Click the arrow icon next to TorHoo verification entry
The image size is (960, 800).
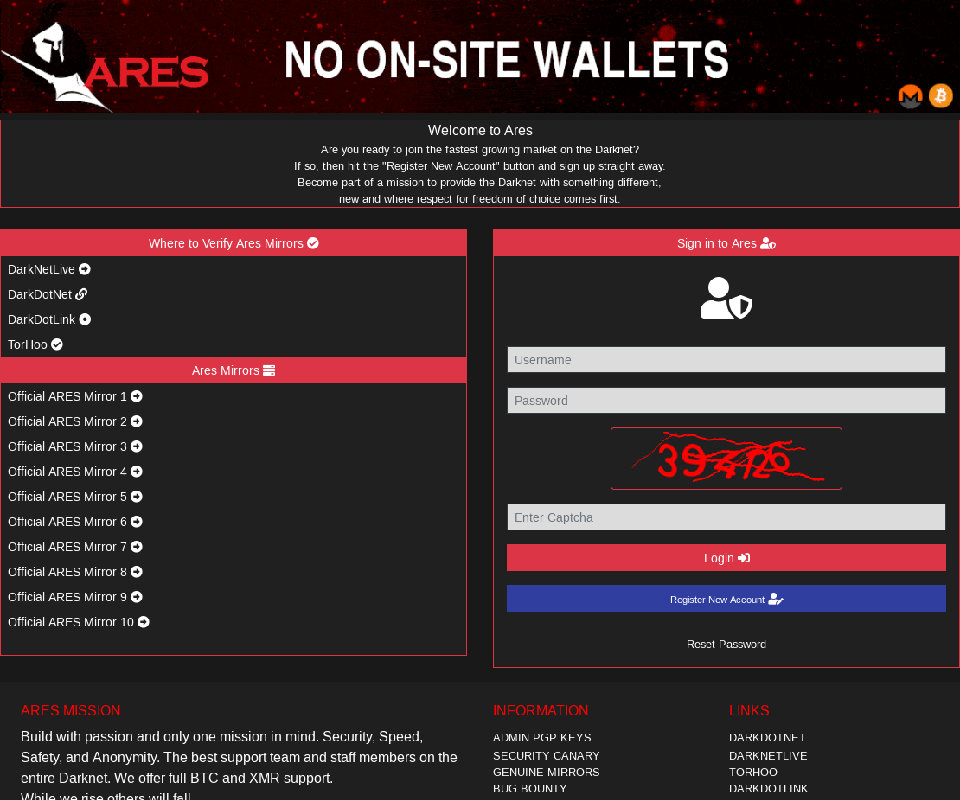pos(55,344)
